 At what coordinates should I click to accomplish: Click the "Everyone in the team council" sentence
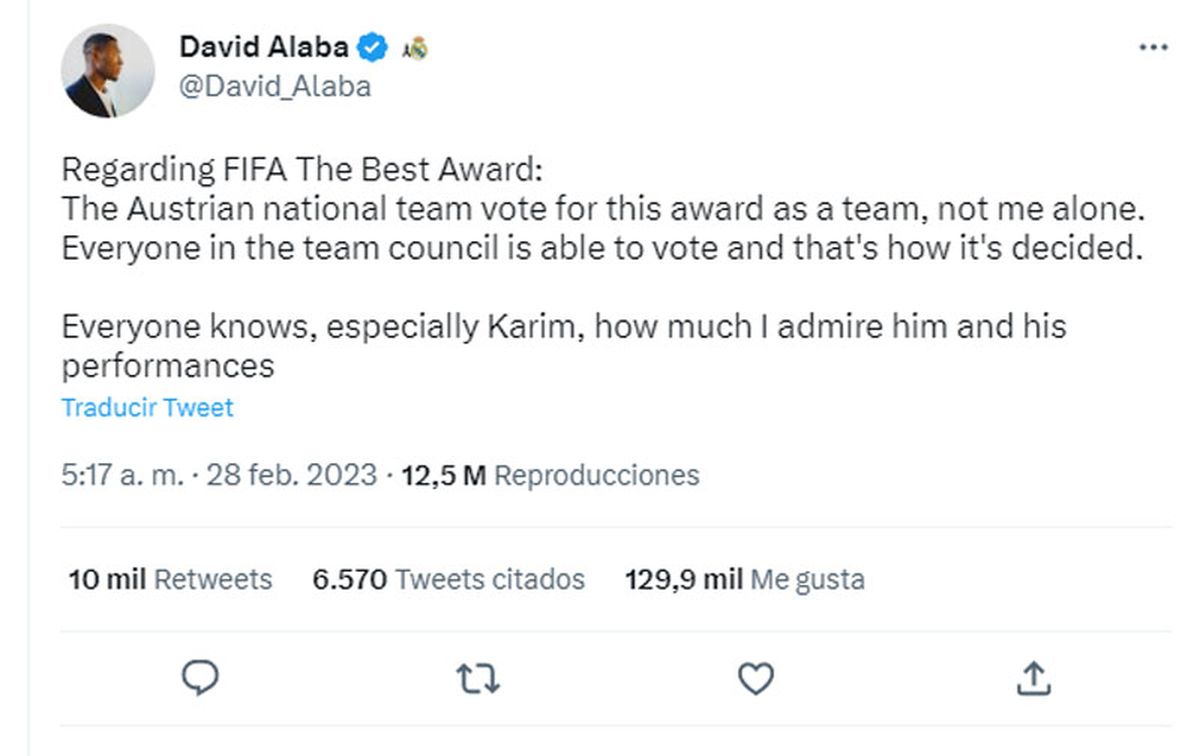point(601,248)
